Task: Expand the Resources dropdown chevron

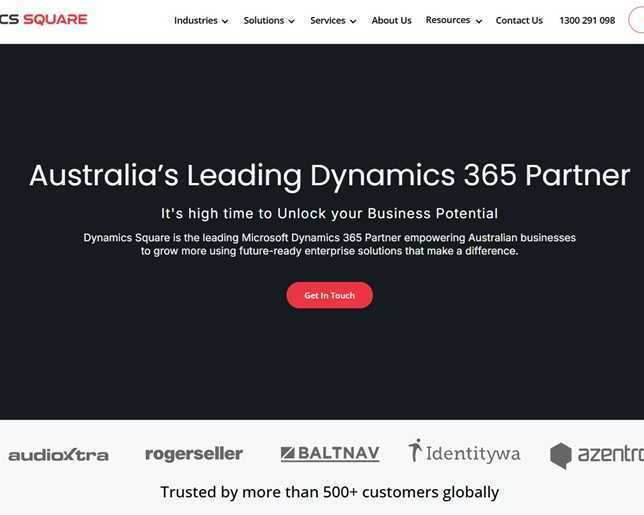Action: click(x=478, y=21)
